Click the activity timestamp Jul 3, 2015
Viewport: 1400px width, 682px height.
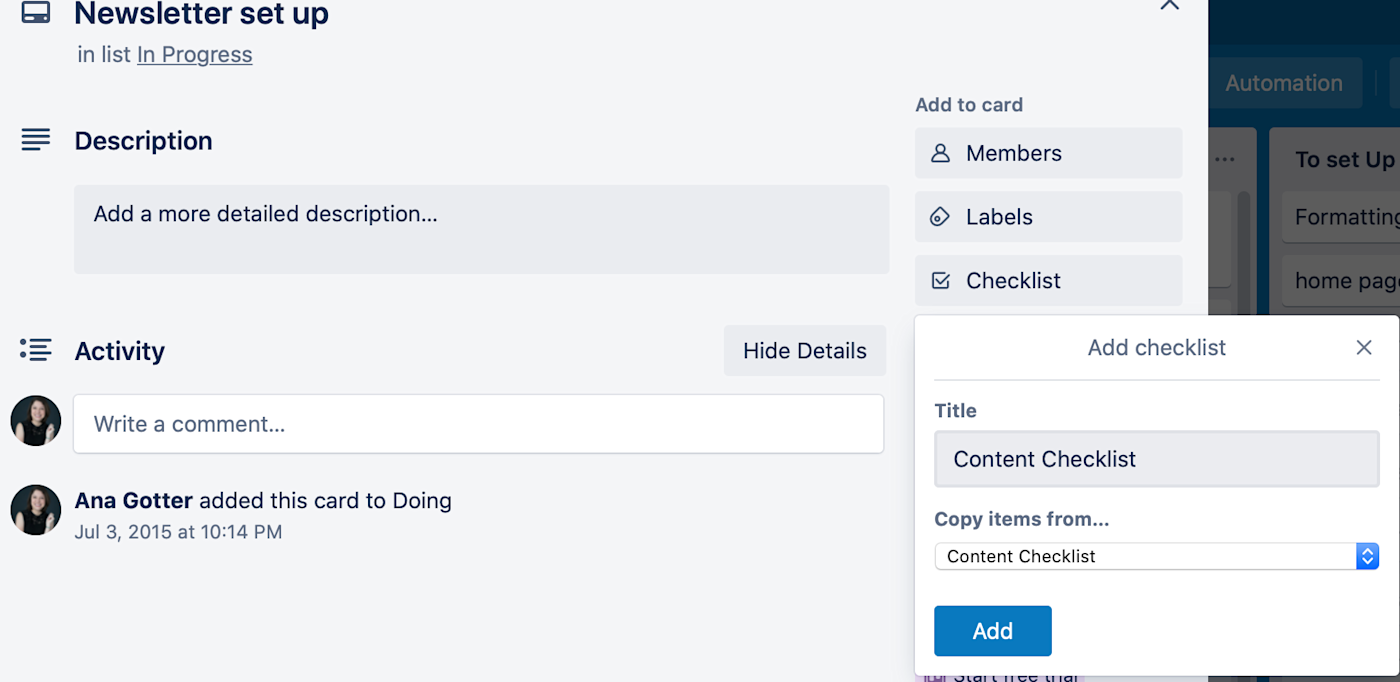(x=178, y=532)
